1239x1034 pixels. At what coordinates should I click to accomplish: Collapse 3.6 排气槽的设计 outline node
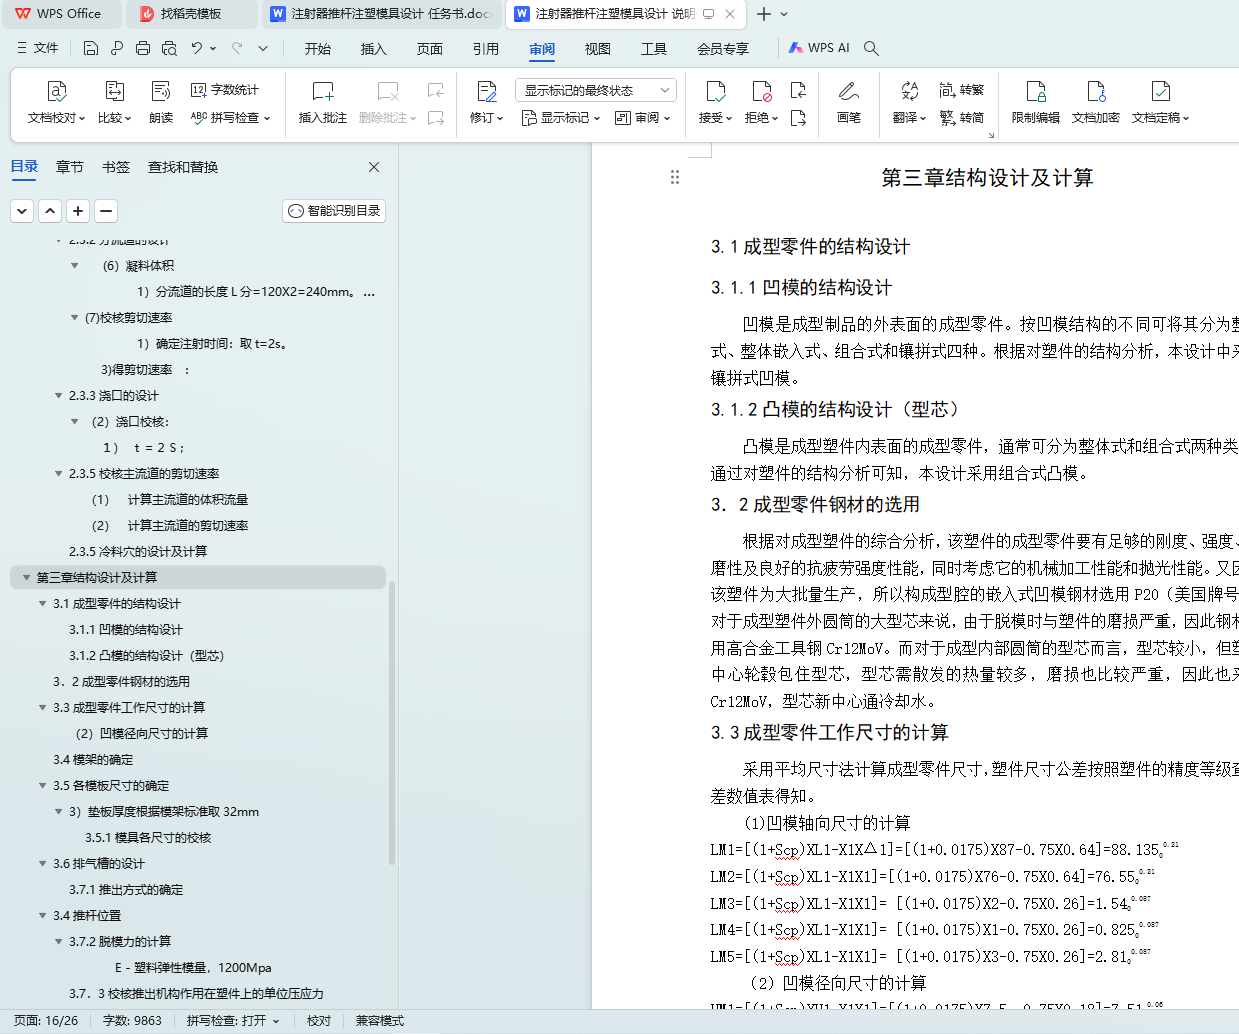pyautogui.click(x=43, y=864)
